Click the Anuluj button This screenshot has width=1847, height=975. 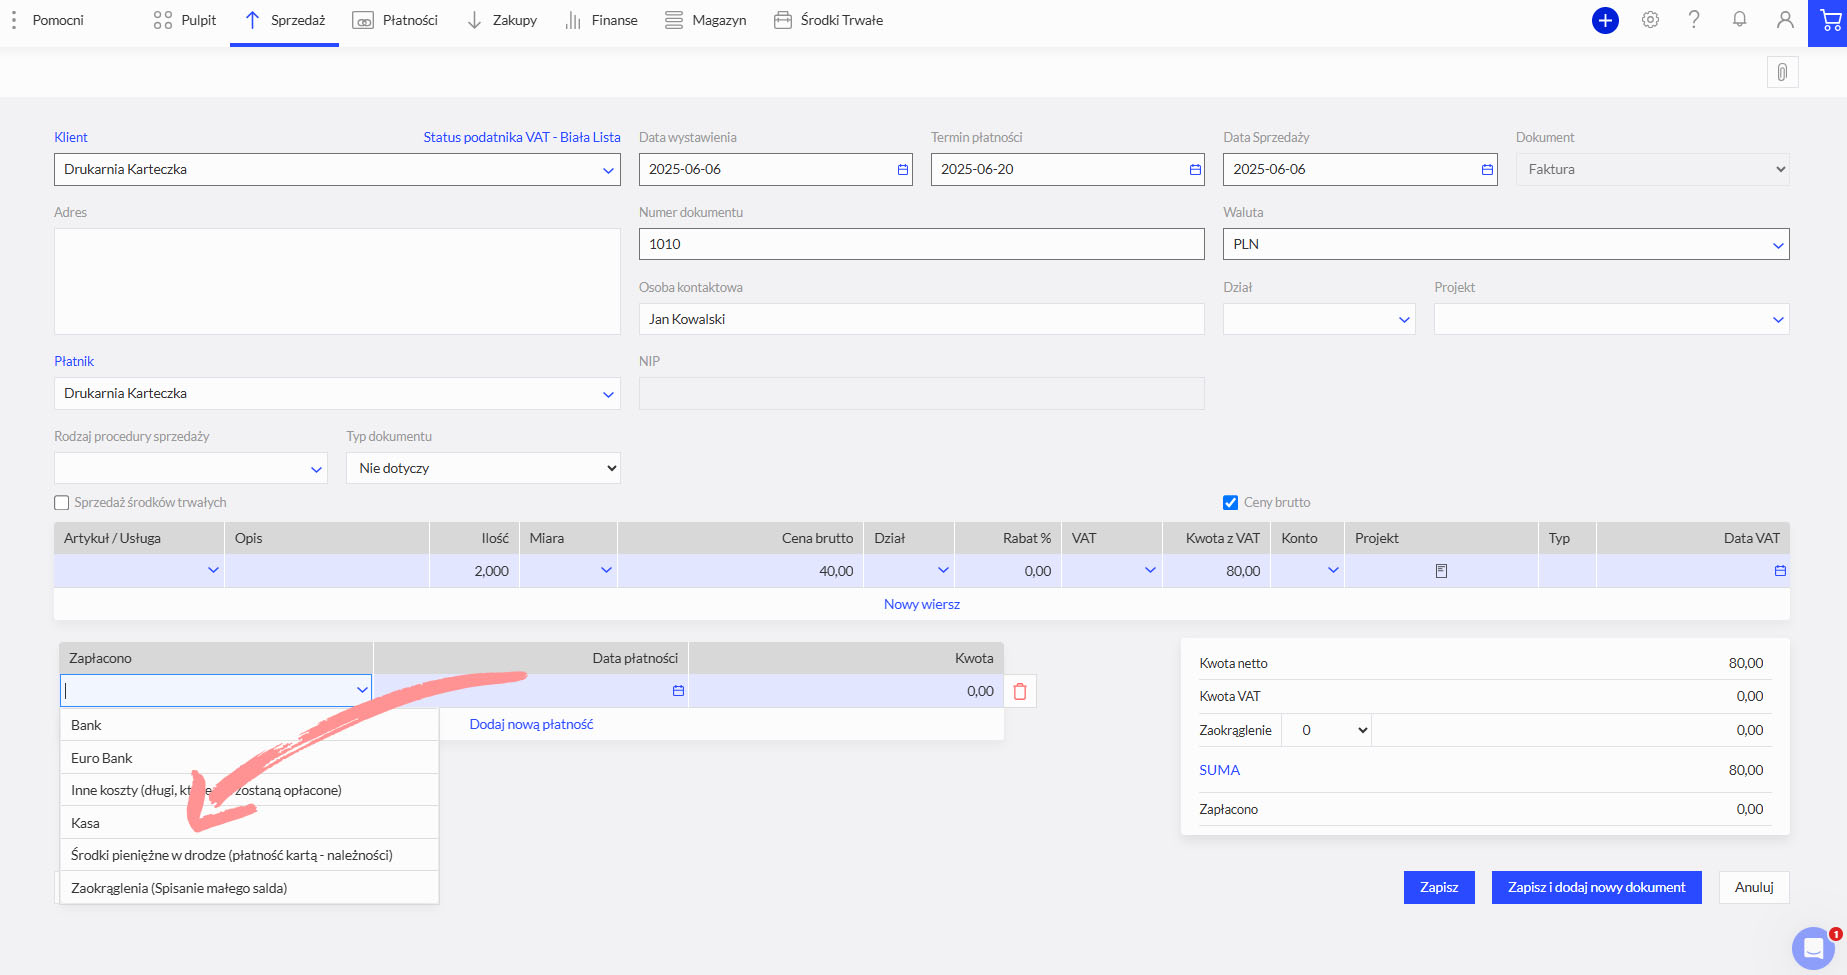pyautogui.click(x=1754, y=887)
